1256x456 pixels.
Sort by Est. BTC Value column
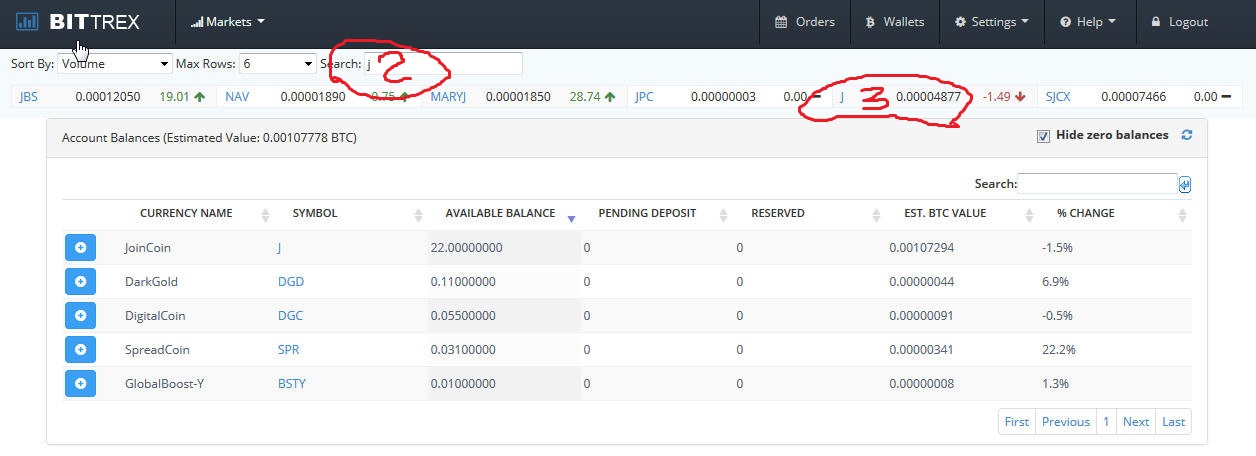coord(945,213)
